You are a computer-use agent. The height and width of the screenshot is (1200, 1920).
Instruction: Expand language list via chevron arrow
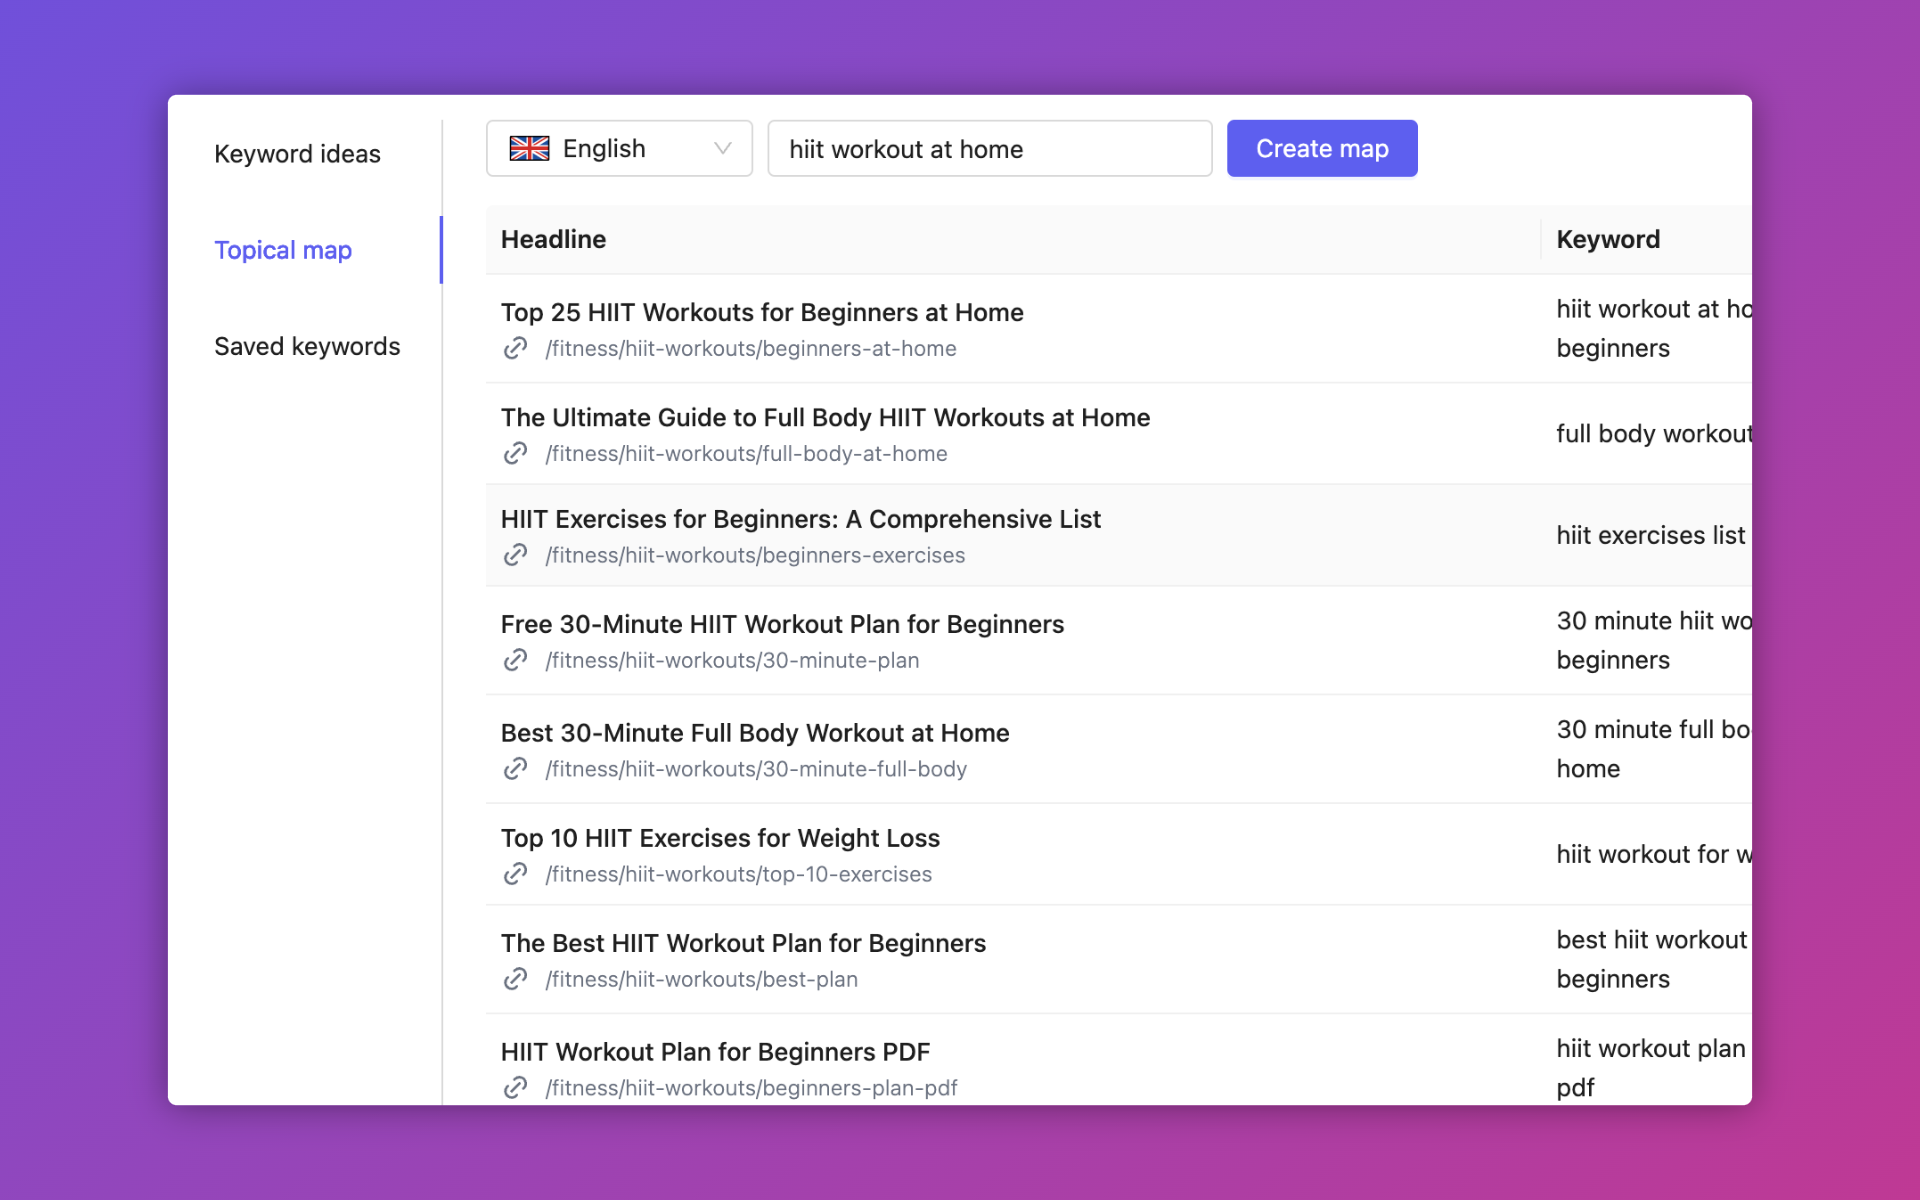[x=722, y=149]
